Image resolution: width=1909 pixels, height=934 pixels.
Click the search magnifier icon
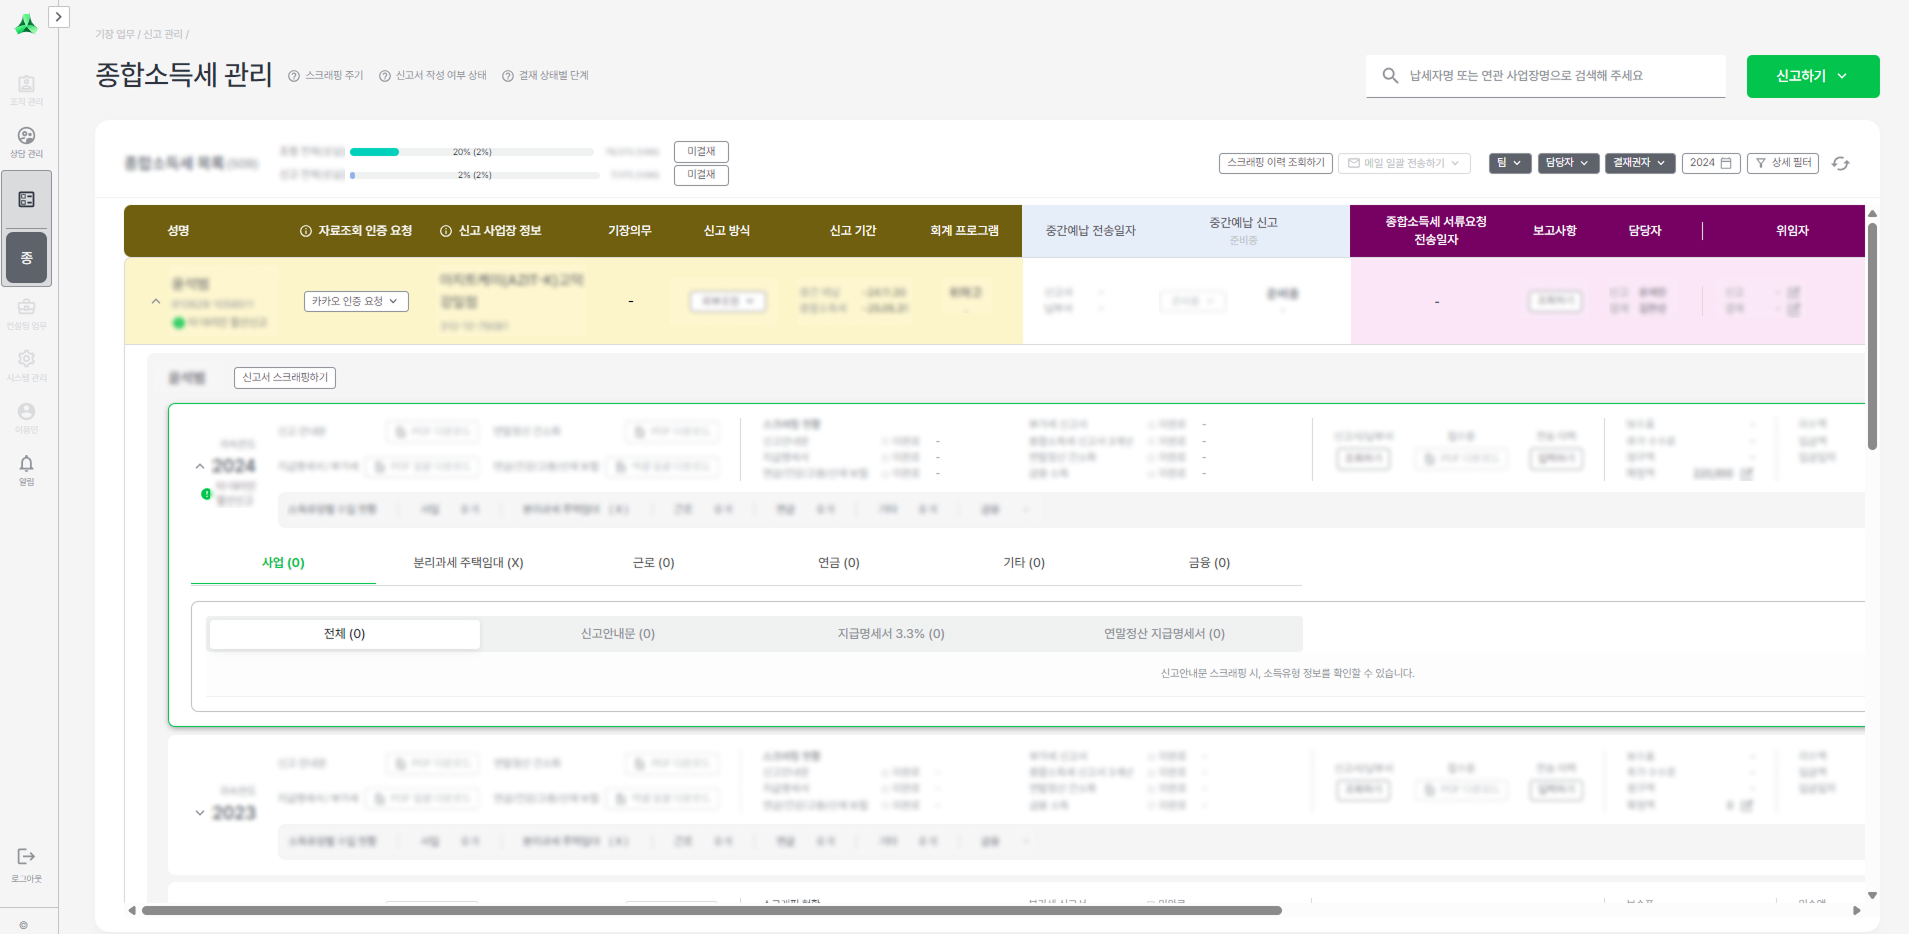1390,76
